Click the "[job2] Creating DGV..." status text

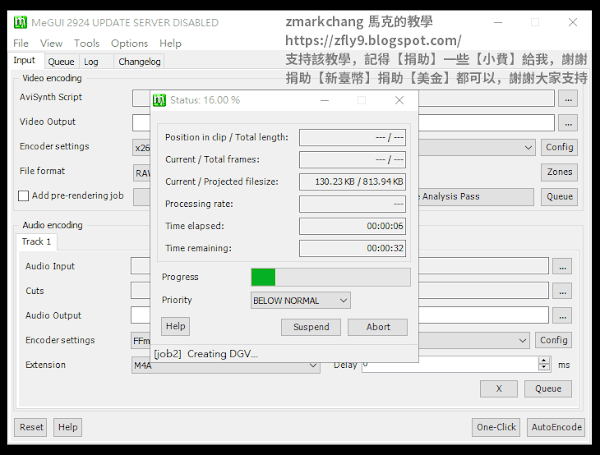206,354
